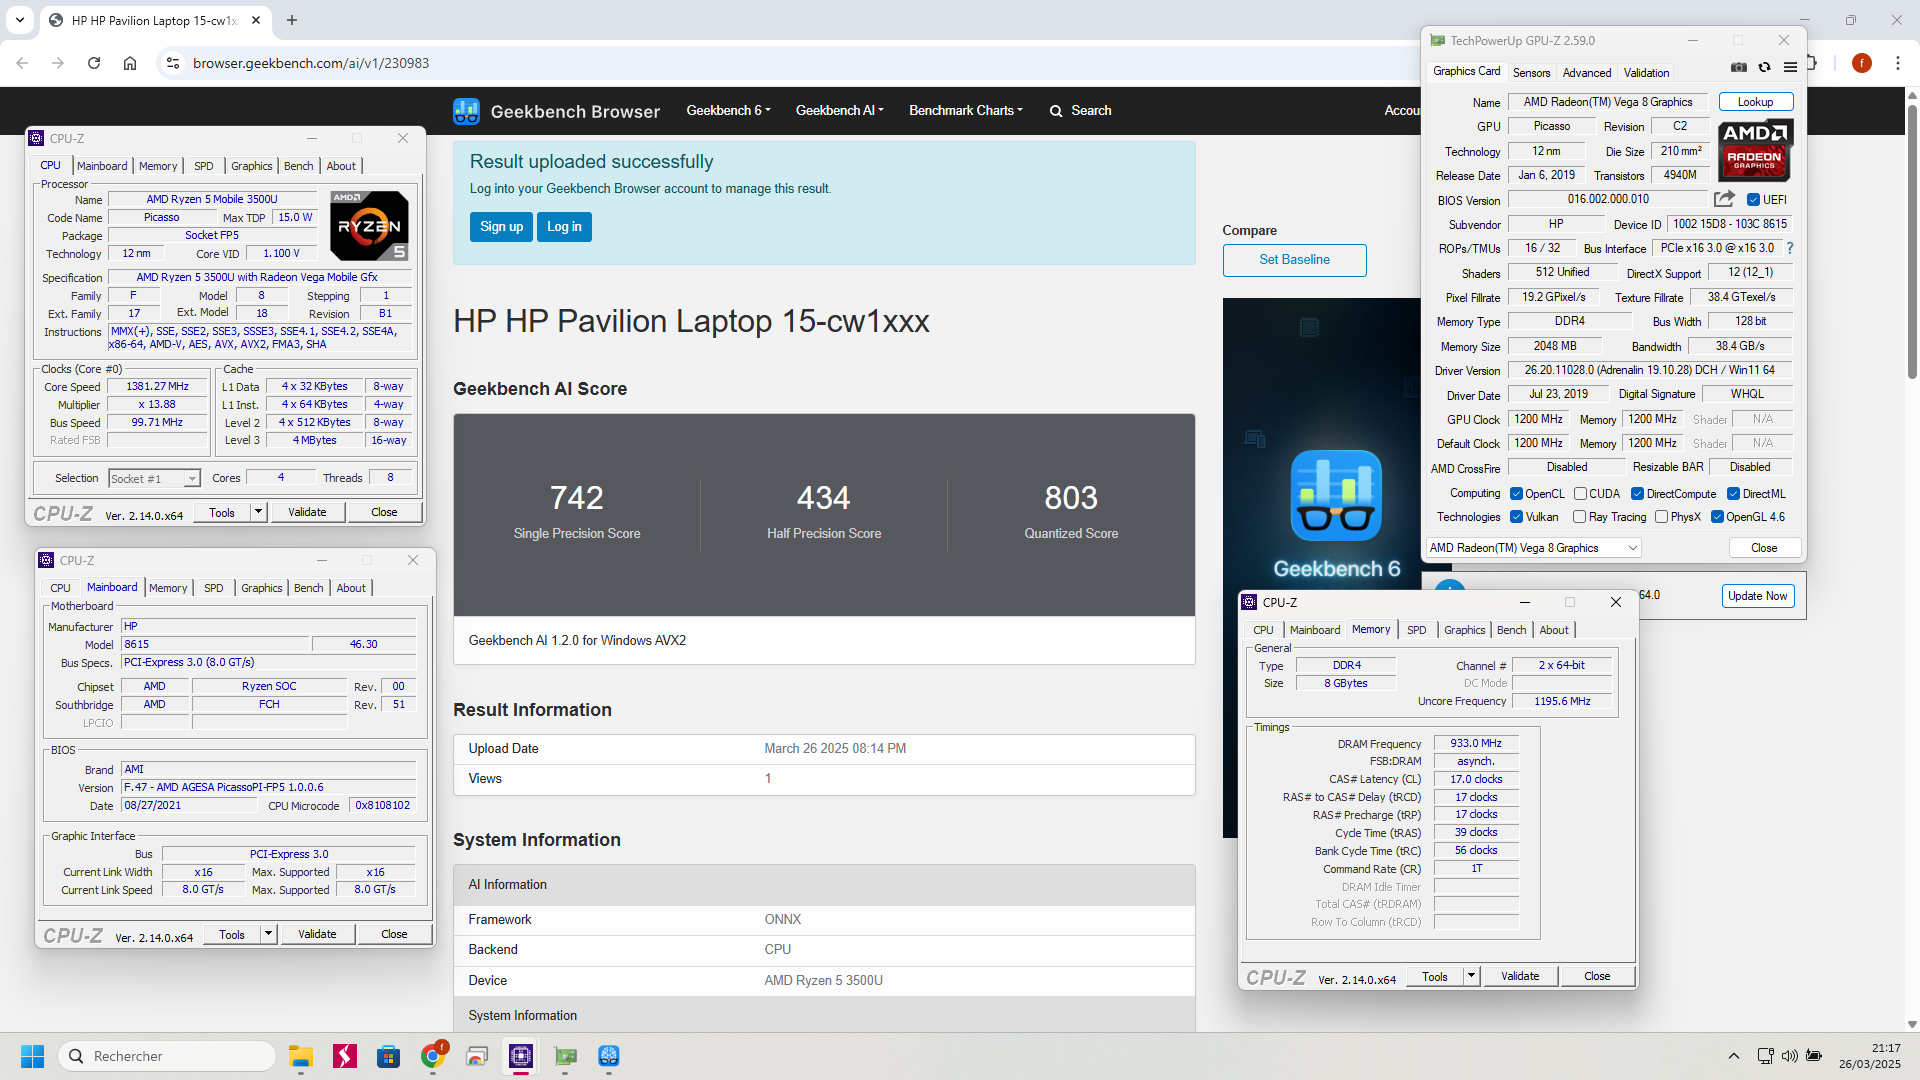This screenshot has width=1920, height=1080.
Task: Toggle the DirectCompute checkbox
Action: coord(1637,494)
